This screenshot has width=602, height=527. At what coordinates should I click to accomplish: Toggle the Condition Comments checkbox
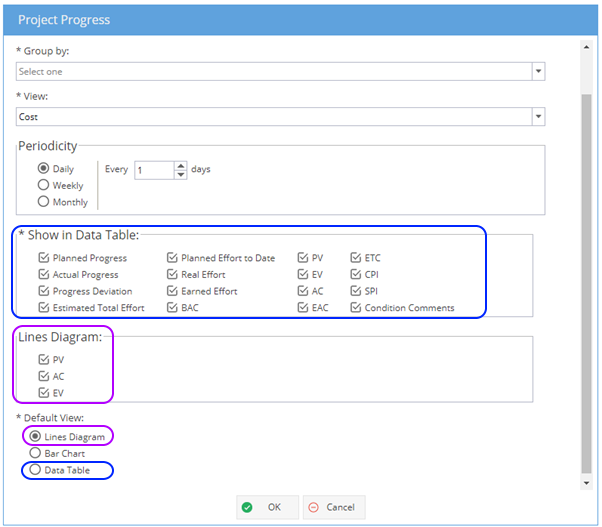[356, 307]
